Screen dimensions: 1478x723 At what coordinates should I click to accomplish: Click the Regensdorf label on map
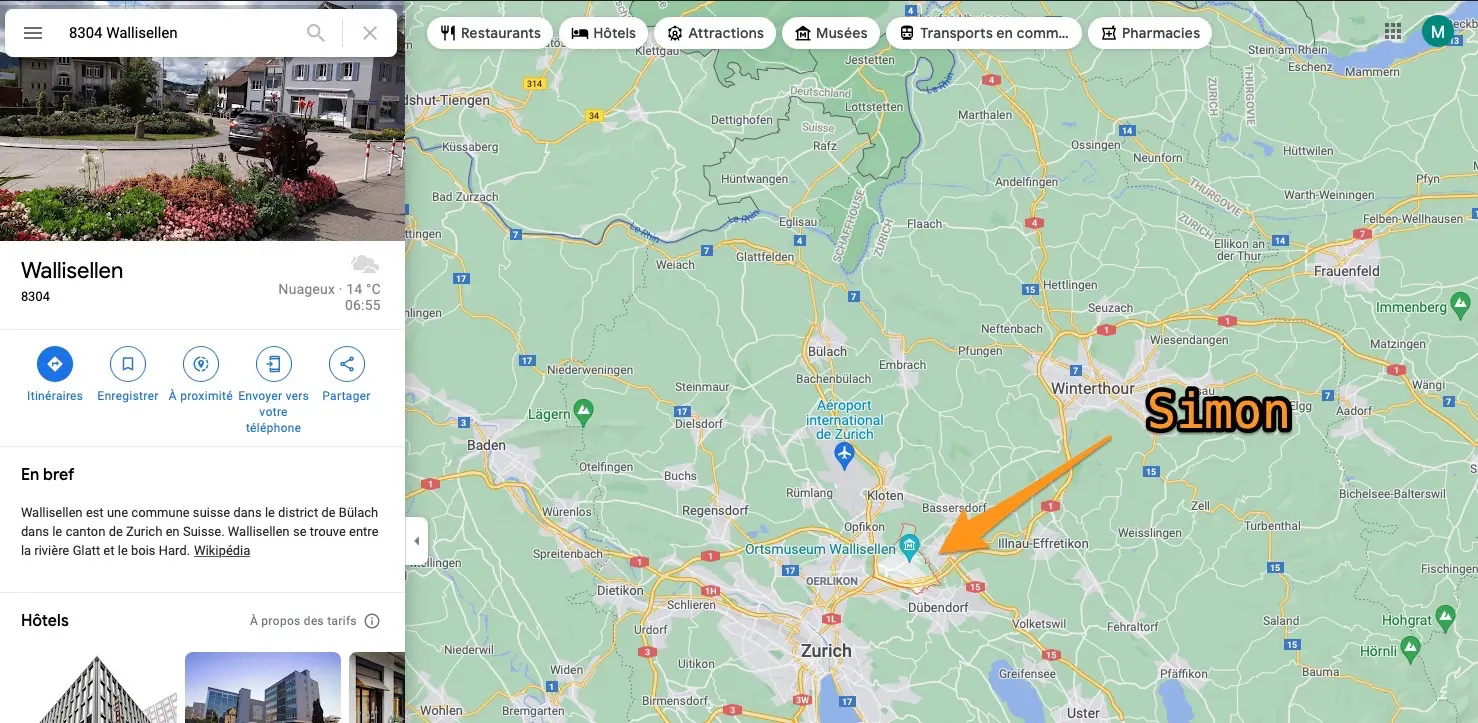point(715,511)
